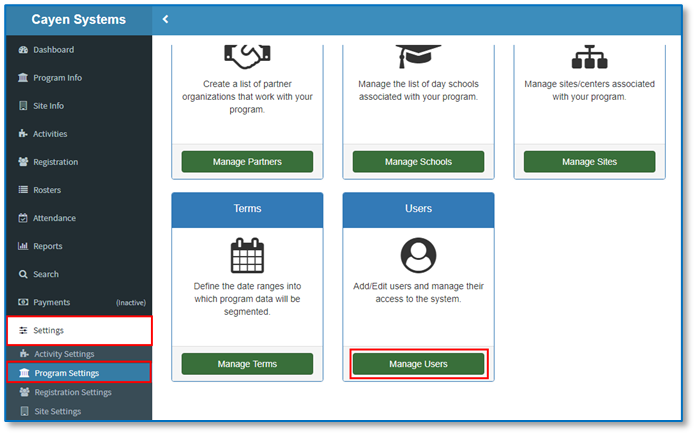Click the Site Info icon in sidebar
This screenshot has height=435, width=696.
click(23, 106)
